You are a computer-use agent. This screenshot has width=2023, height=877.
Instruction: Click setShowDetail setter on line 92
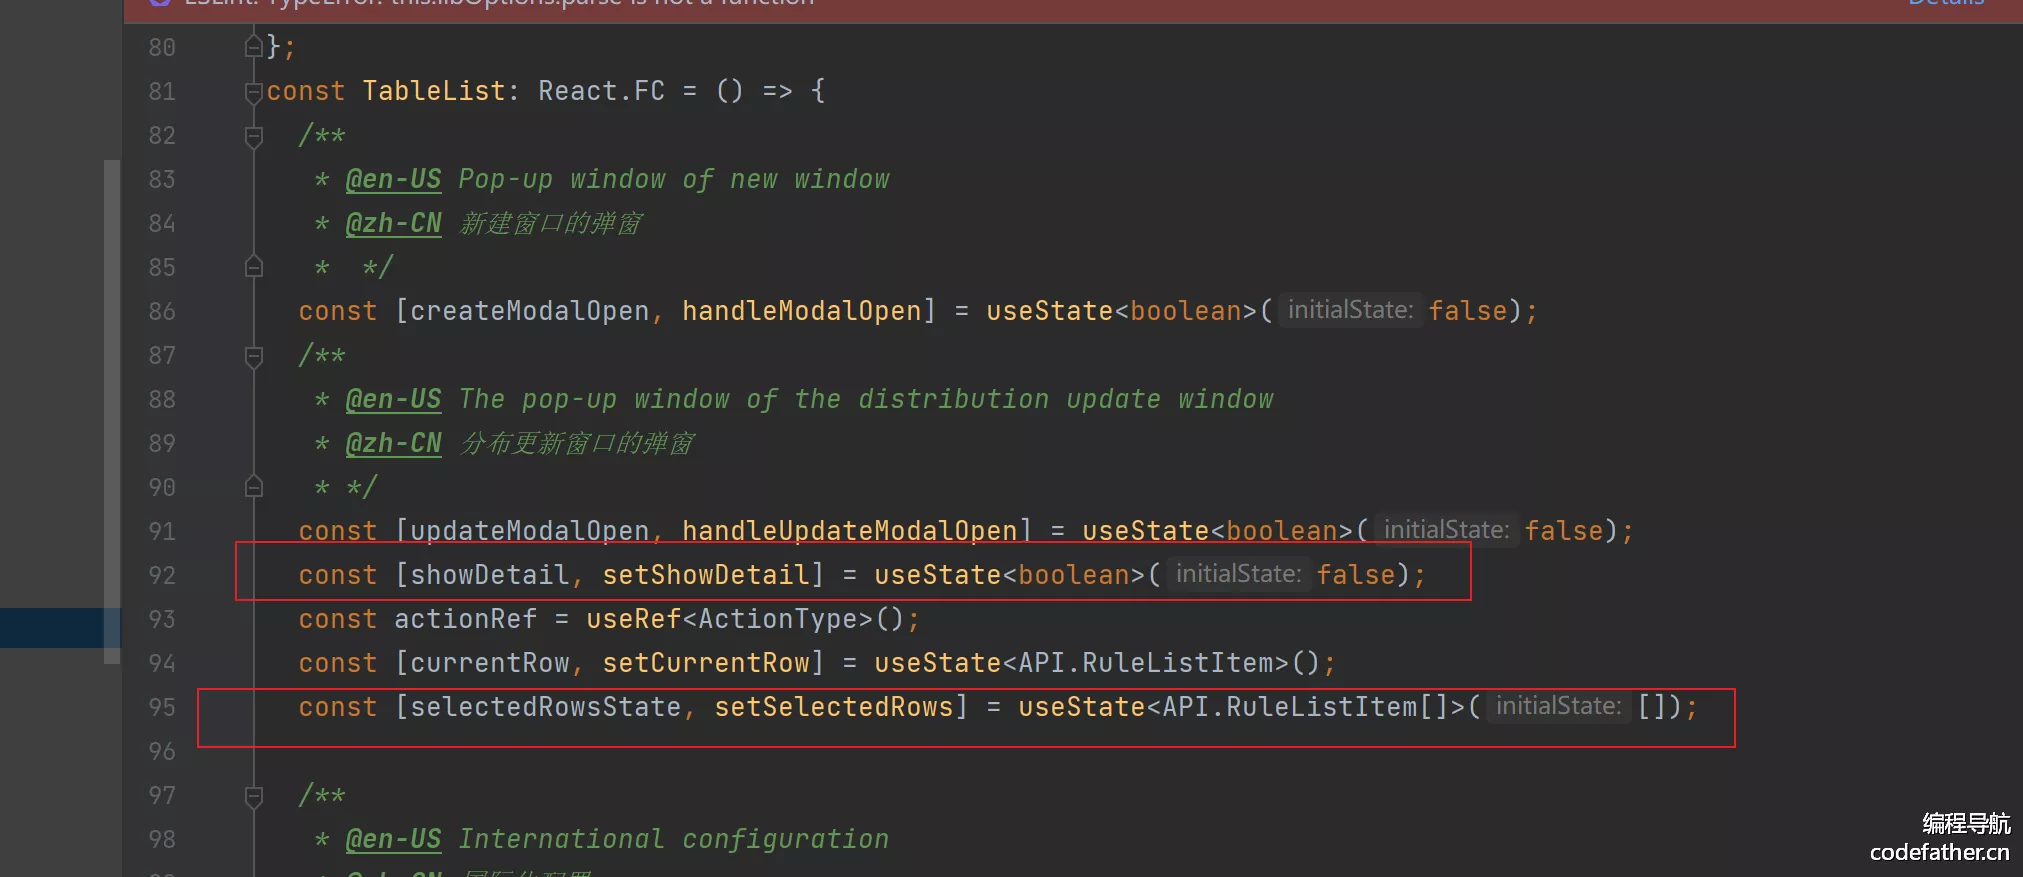[705, 575]
